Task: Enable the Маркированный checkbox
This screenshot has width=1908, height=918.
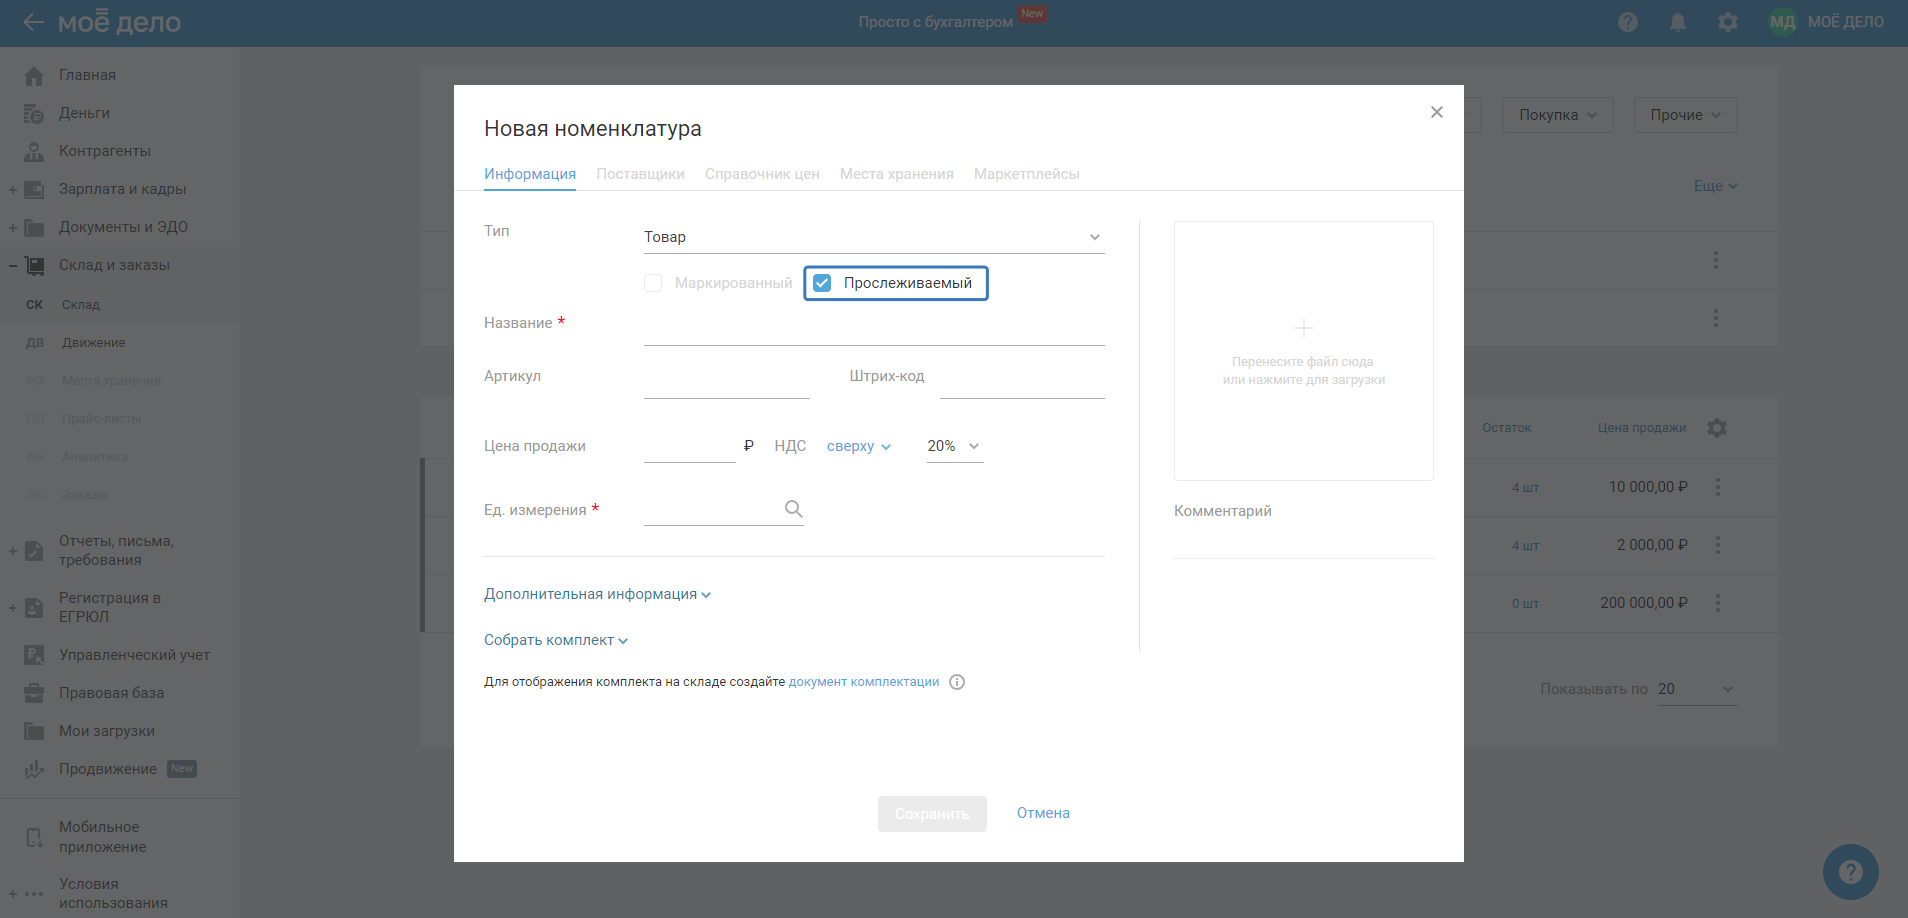Action: point(653,283)
